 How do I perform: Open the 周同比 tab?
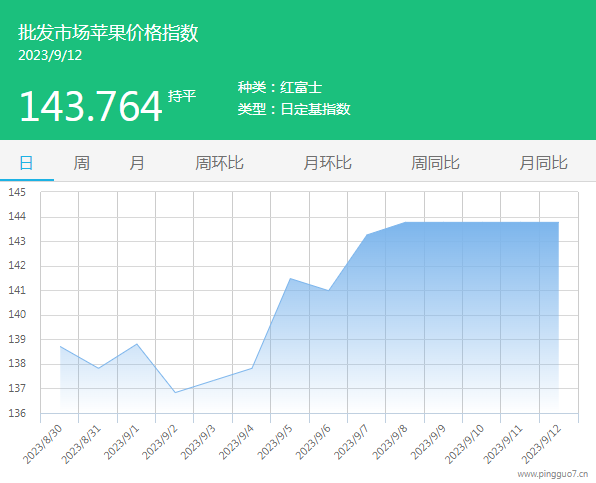point(435,163)
